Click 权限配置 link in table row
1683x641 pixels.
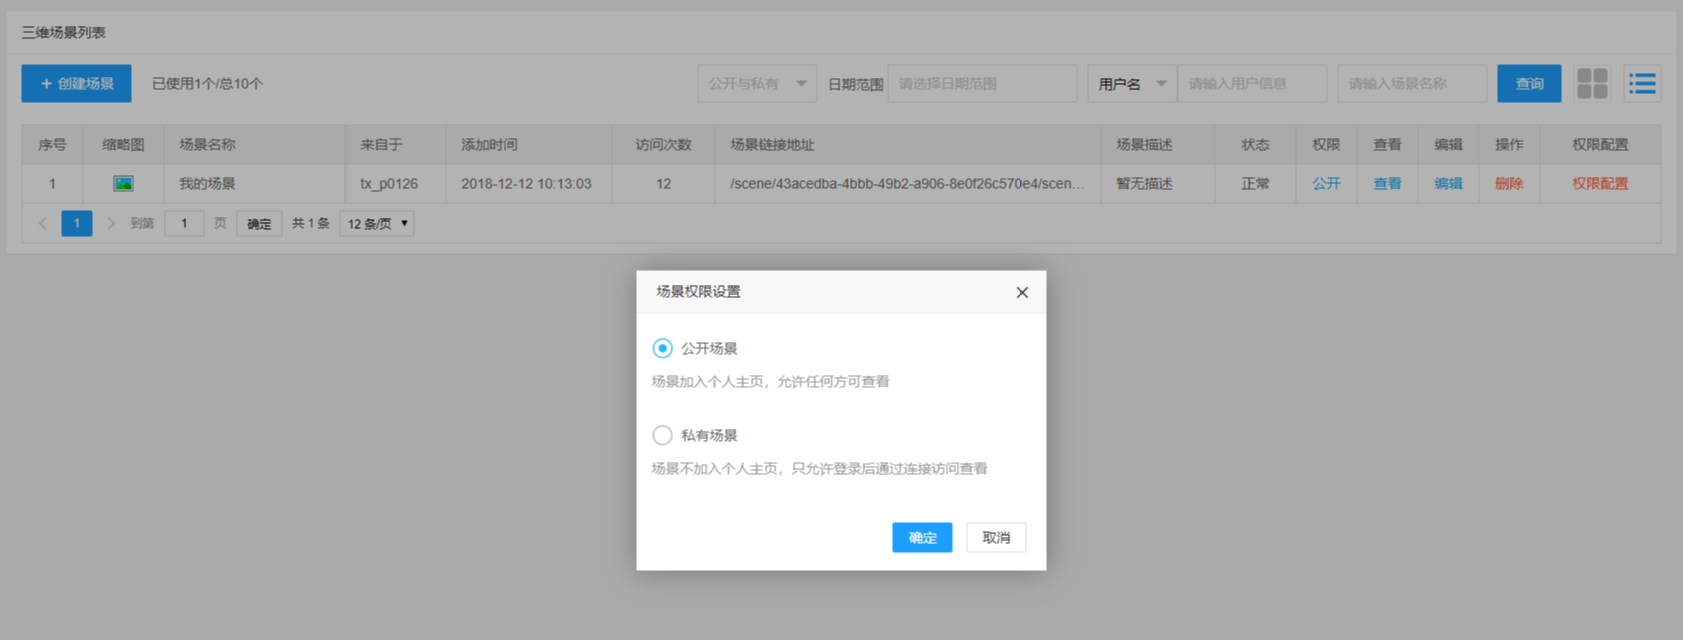1599,184
